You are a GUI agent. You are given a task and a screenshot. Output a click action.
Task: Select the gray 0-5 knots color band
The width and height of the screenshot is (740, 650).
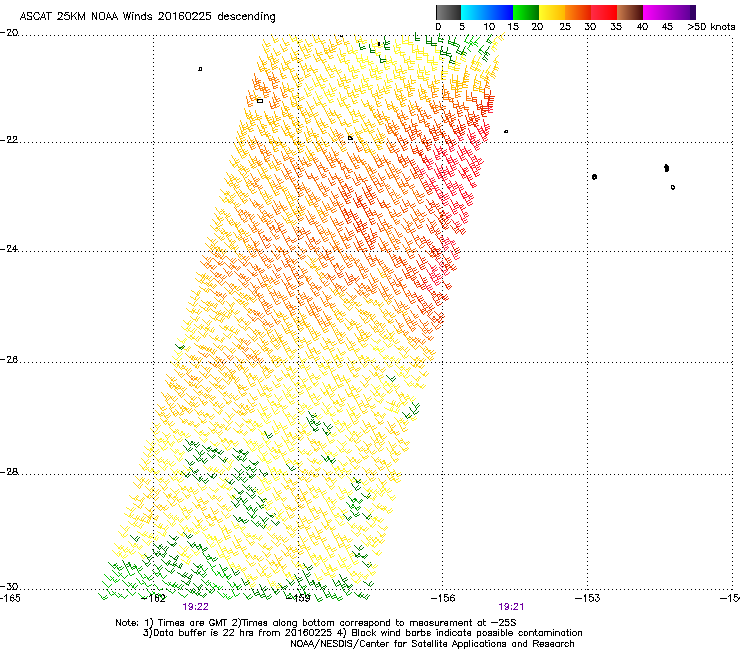click(x=448, y=12)
